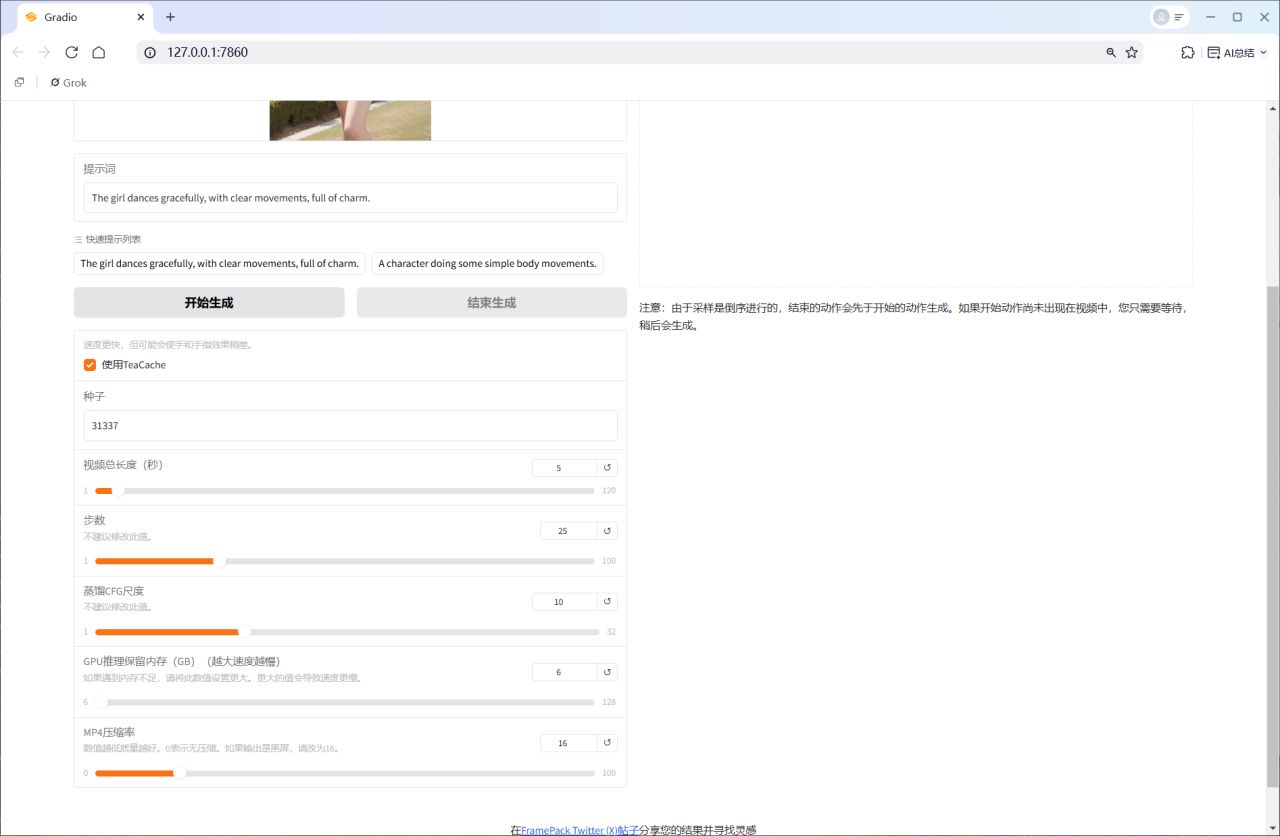Click the video length number box
Screen dimensions: 1280x836
(x=564, y=468)
